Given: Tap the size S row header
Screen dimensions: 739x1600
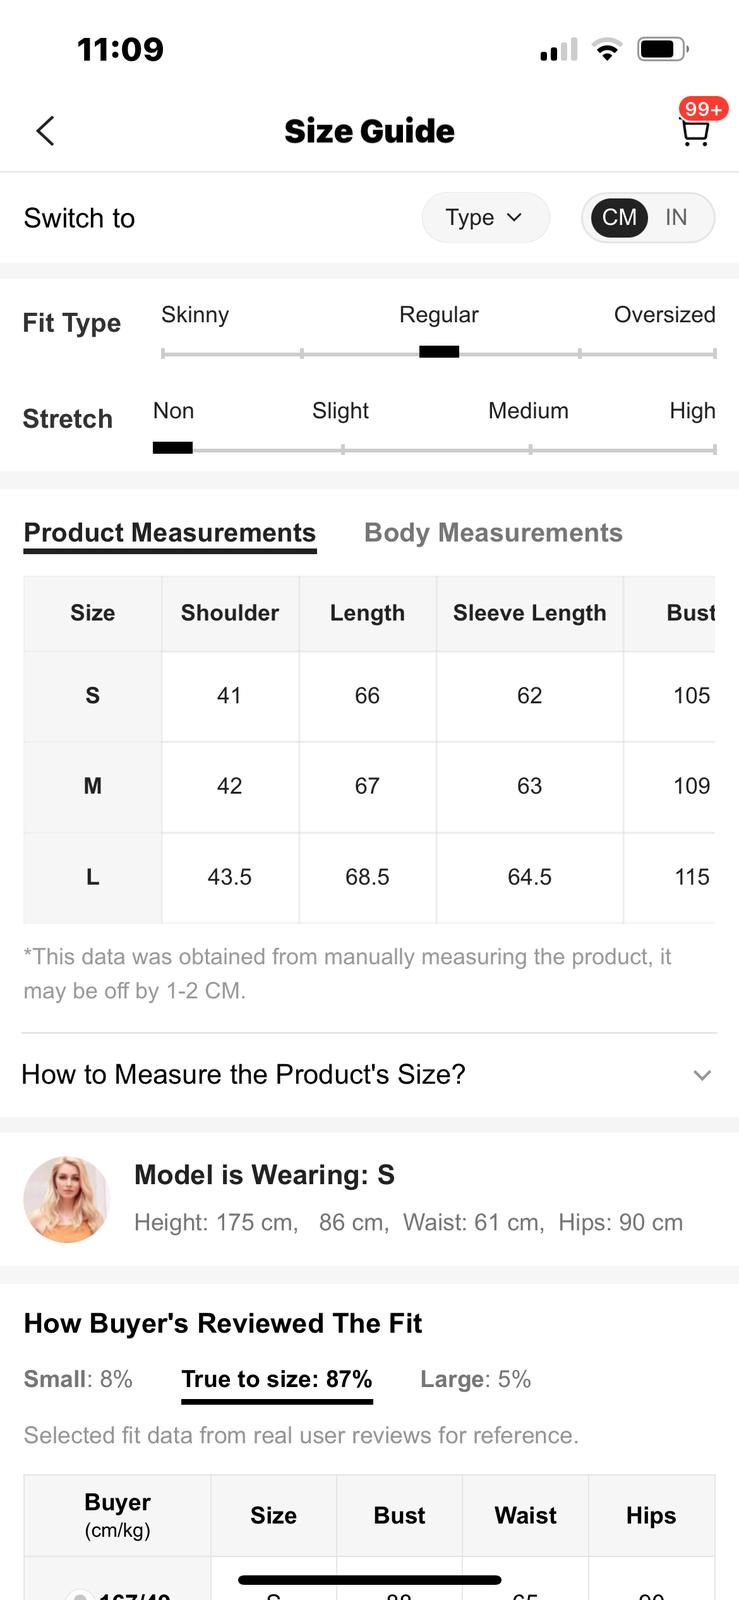Looking at the screenshot, I should coord(93,696).
